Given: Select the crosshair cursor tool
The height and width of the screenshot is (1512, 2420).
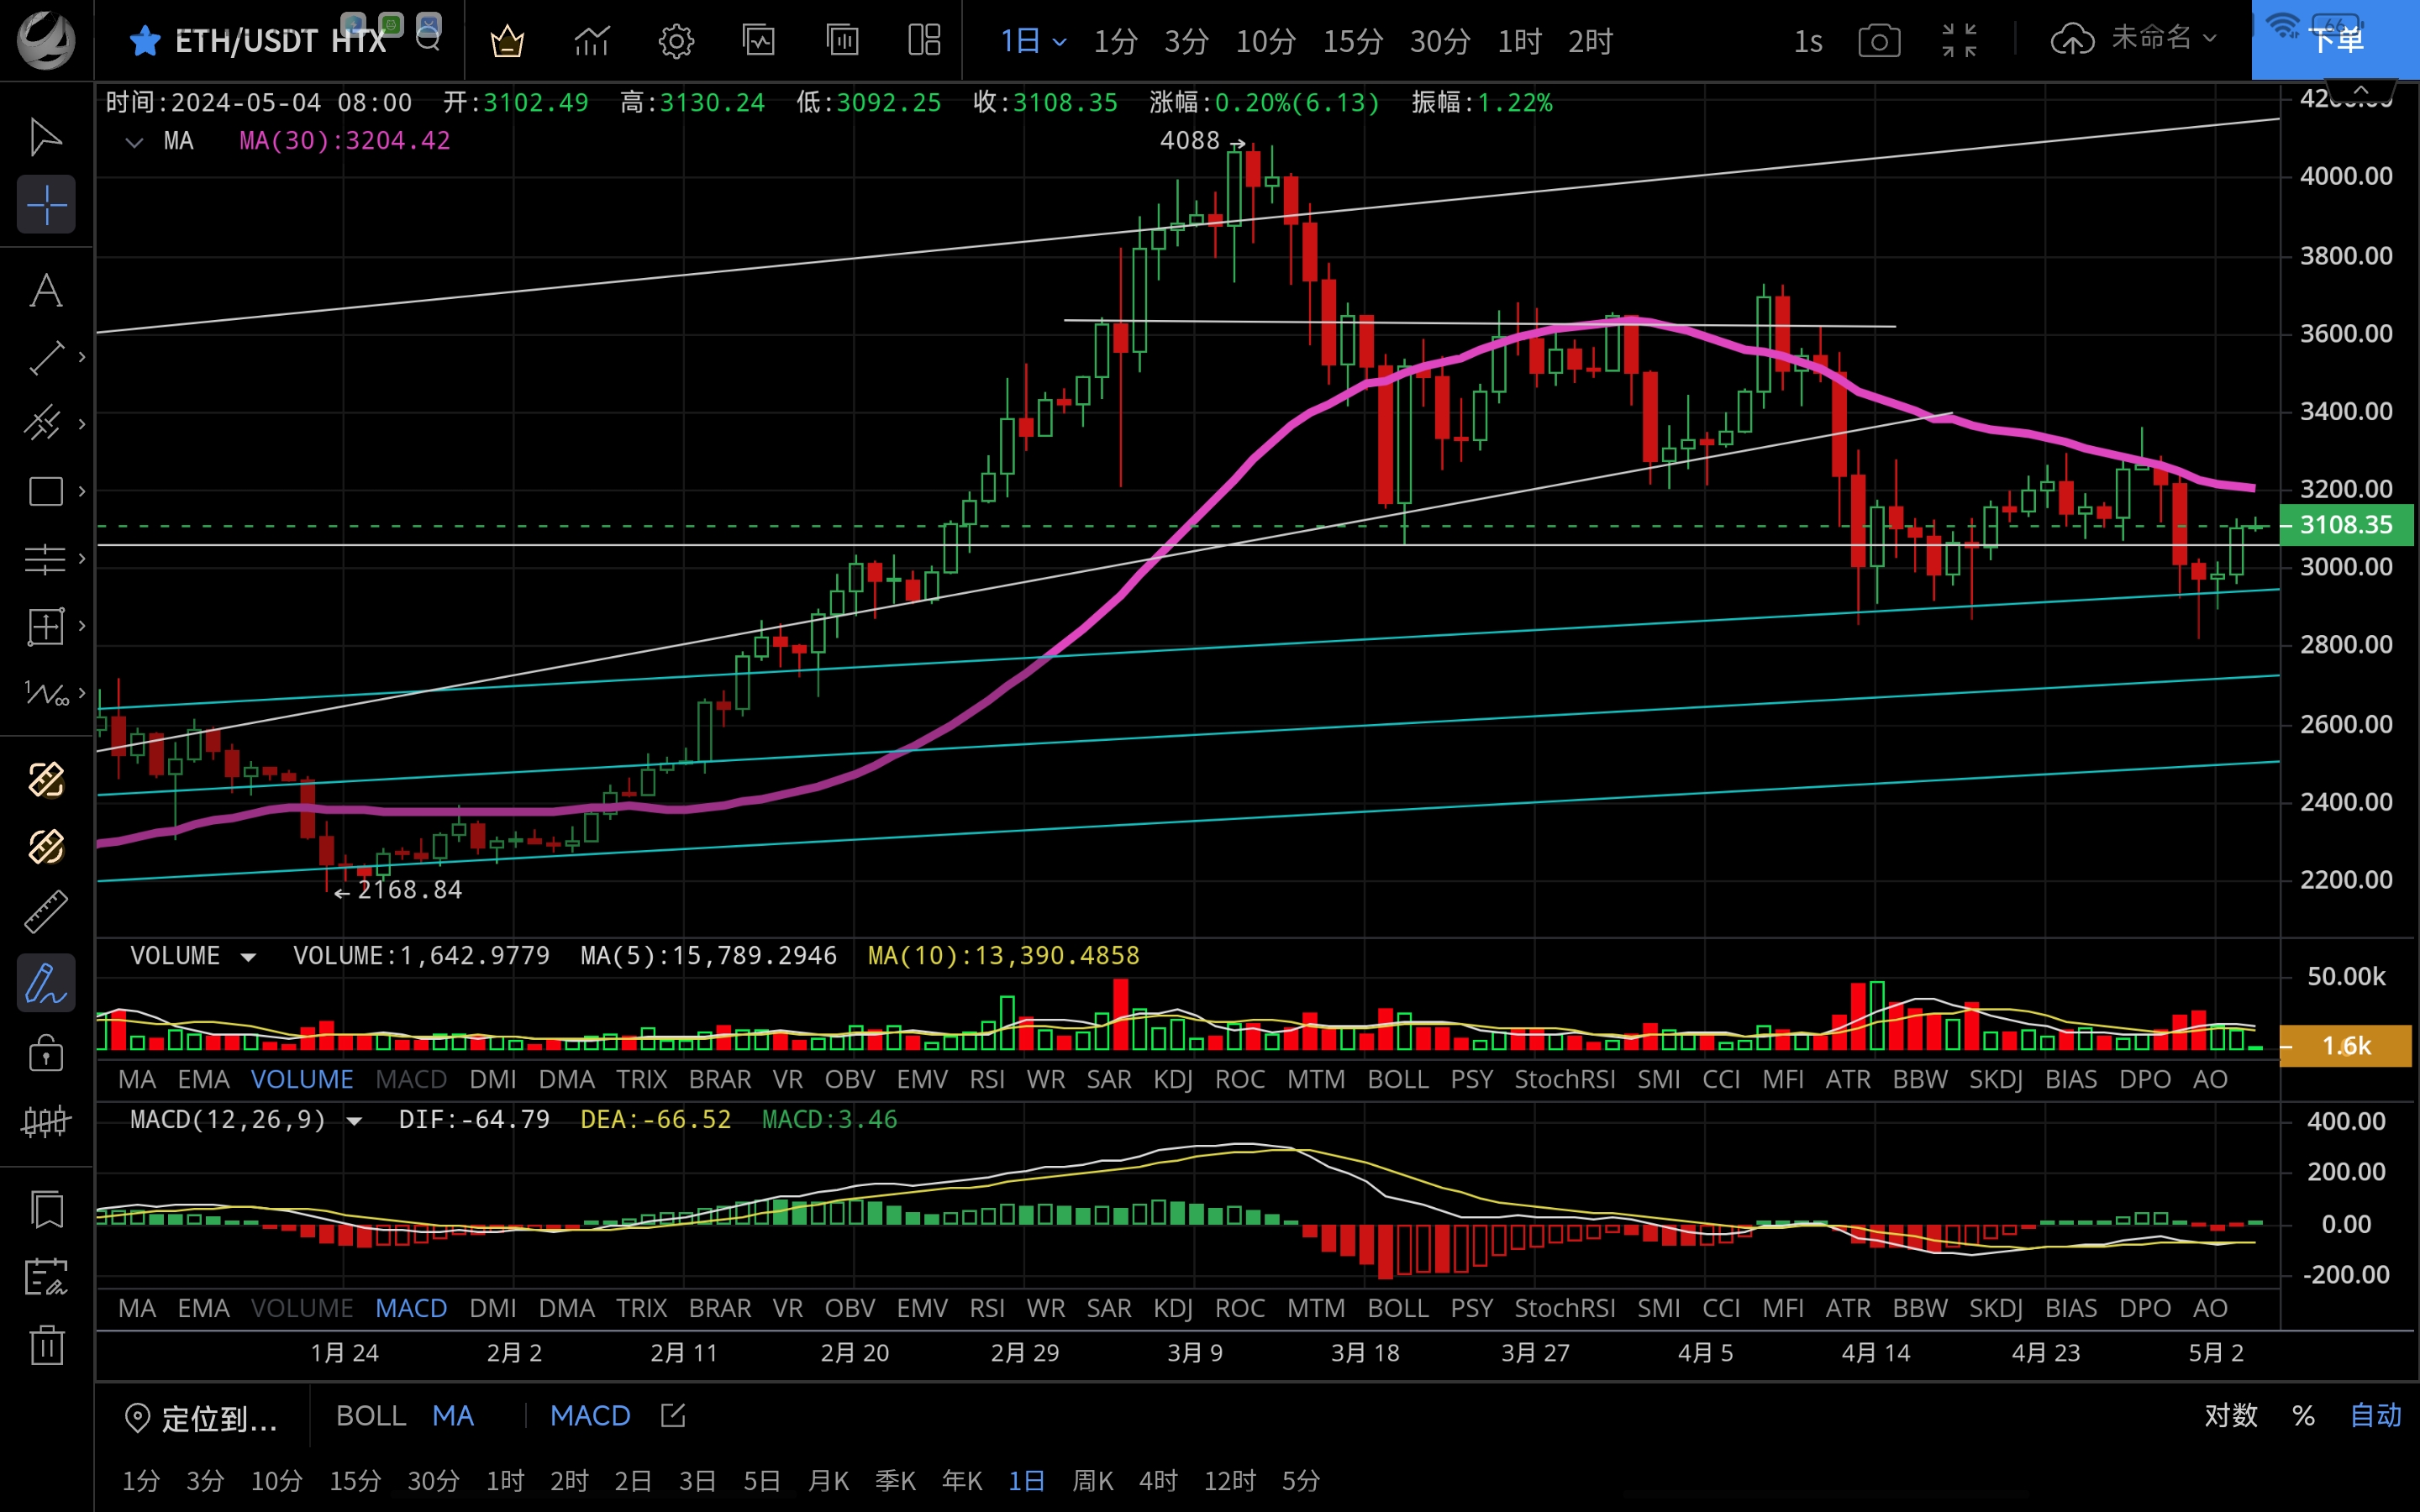Looking at the screenshot, I should click(46, 205).
